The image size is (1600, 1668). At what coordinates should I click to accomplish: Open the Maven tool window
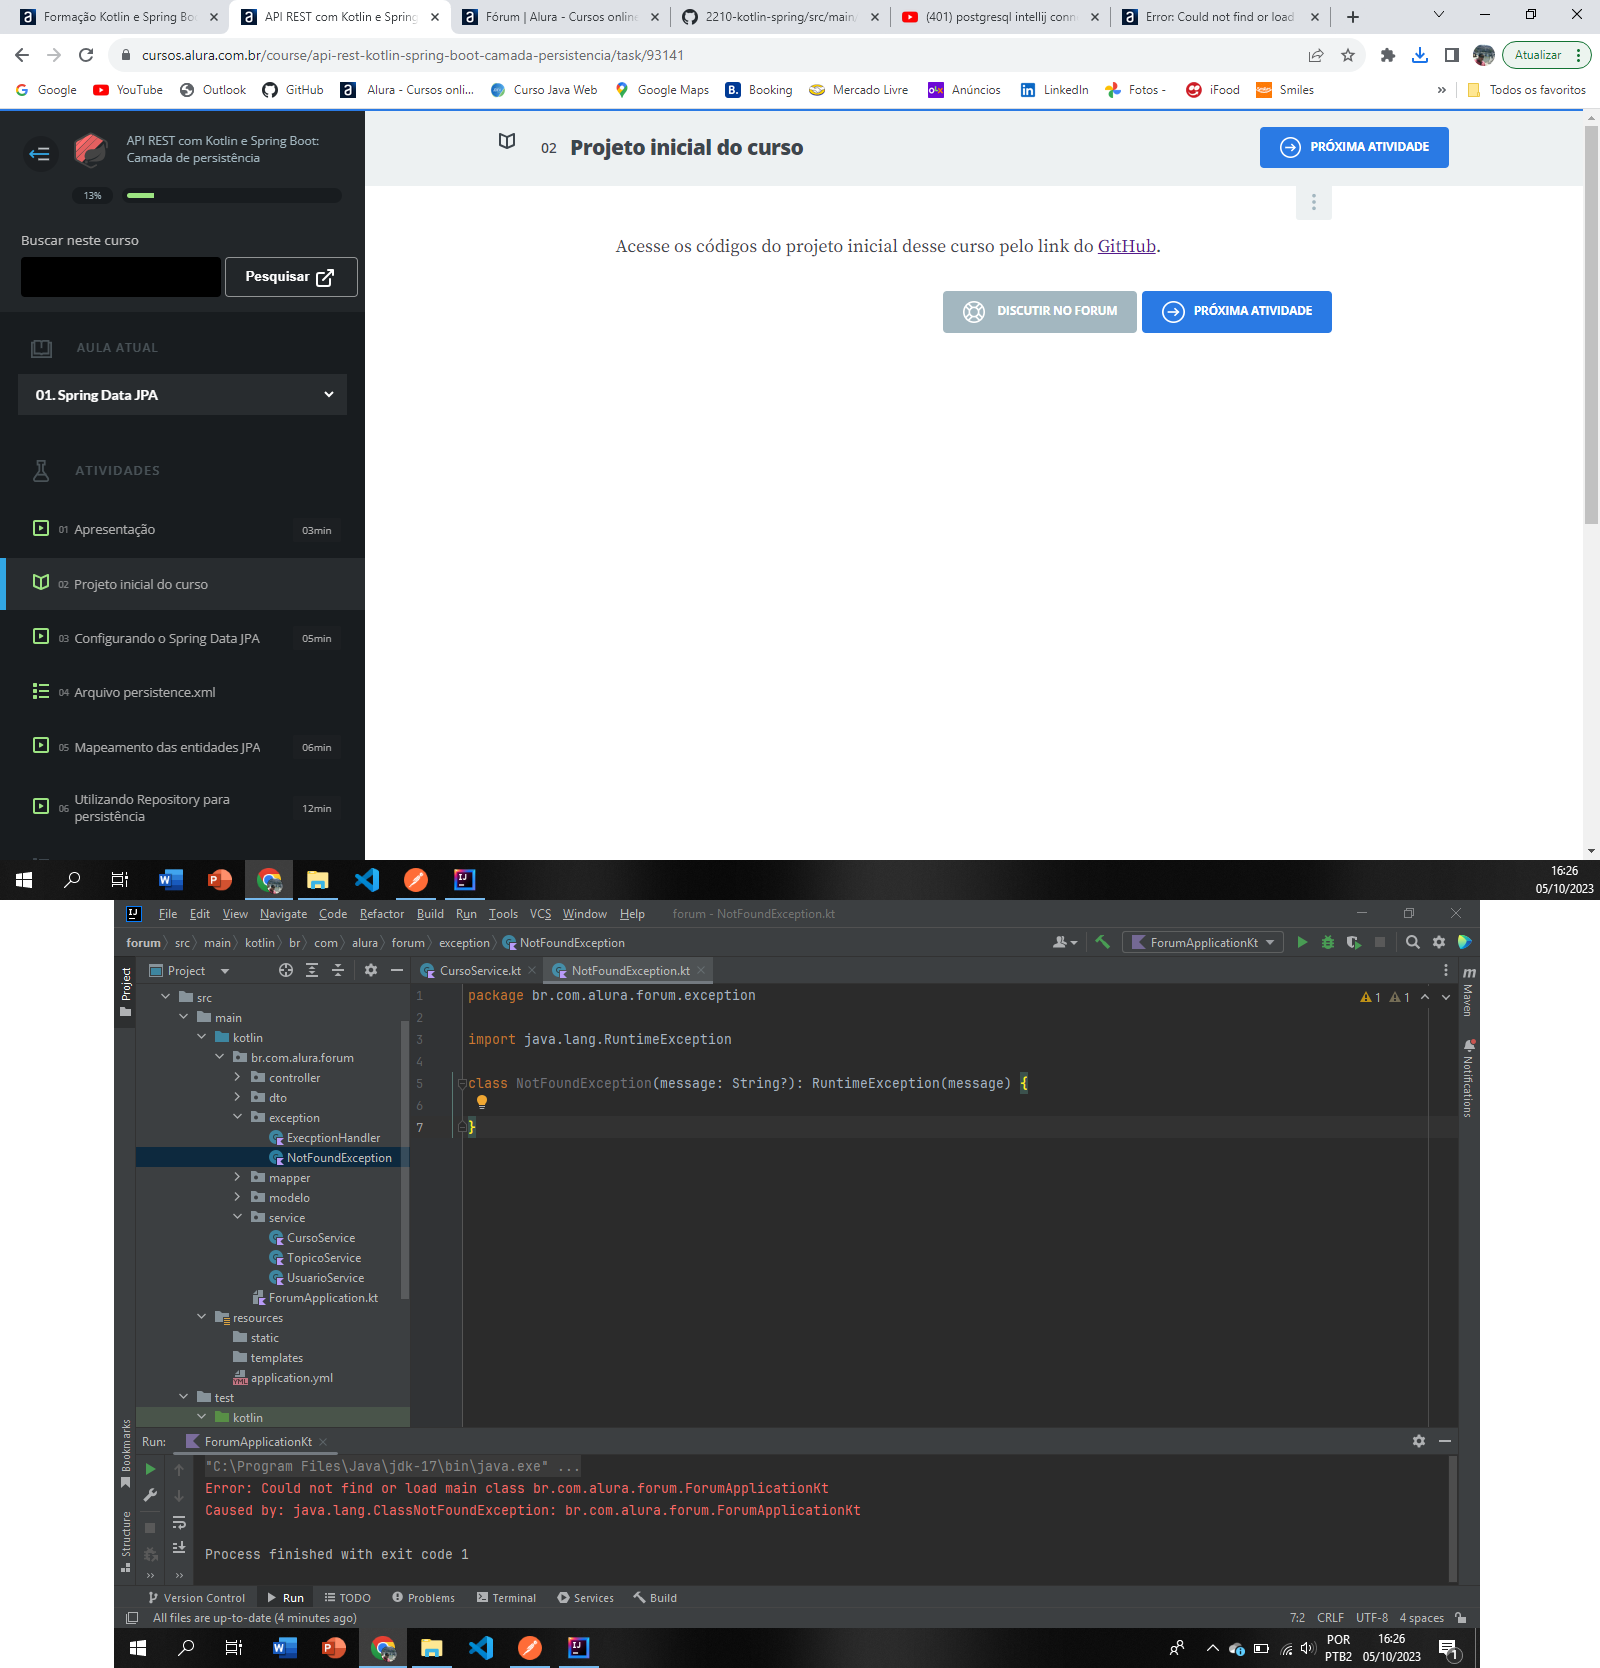coord(1468,992)
